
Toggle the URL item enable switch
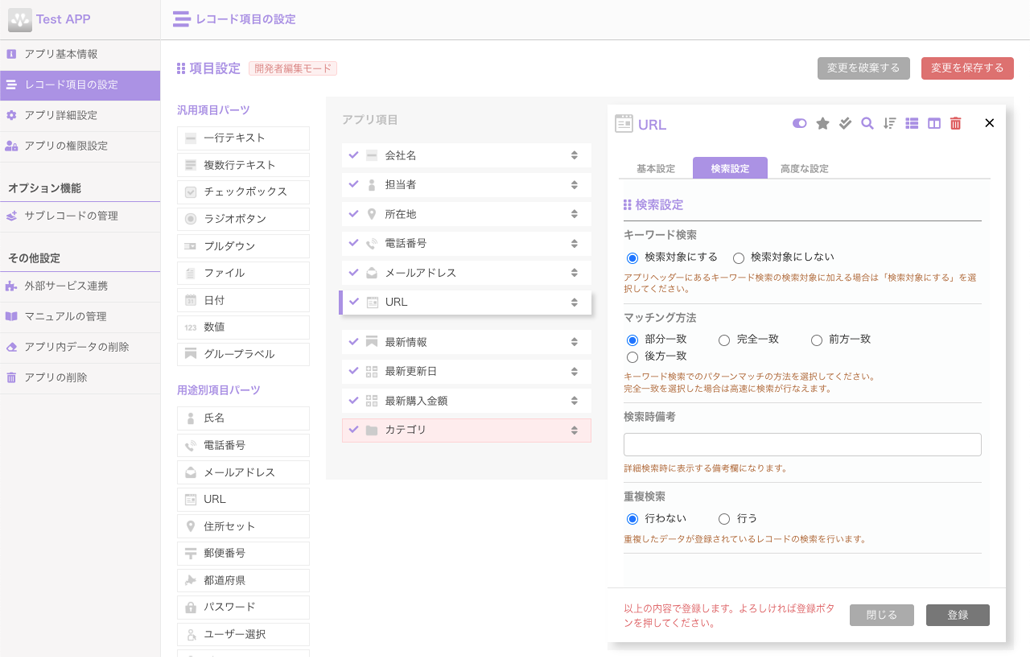(799, 124)
